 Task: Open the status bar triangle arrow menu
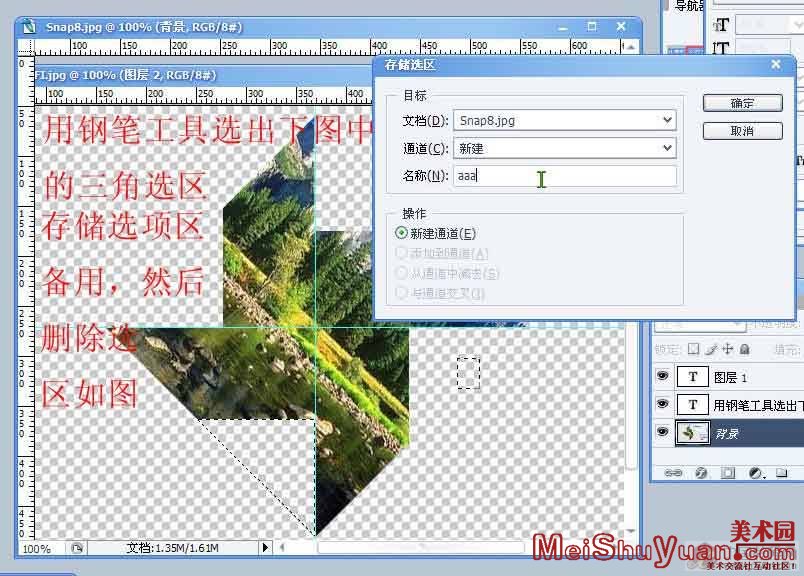pyautogui.click(x=265, y=548)
